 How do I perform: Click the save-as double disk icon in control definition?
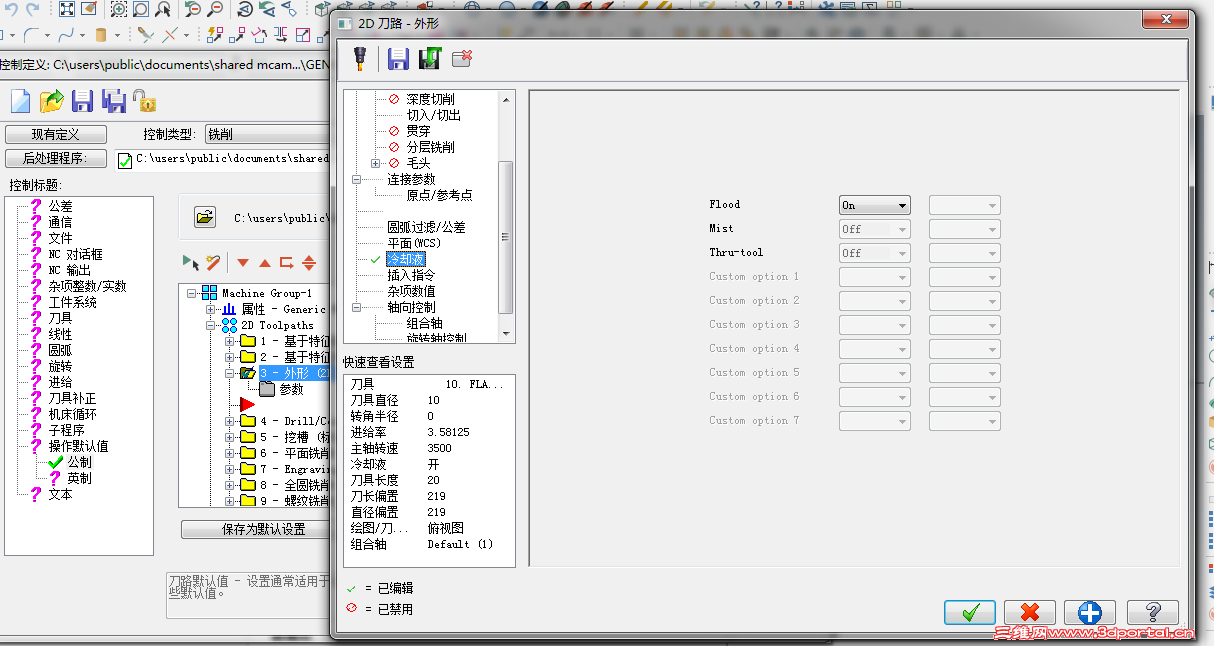114,102
